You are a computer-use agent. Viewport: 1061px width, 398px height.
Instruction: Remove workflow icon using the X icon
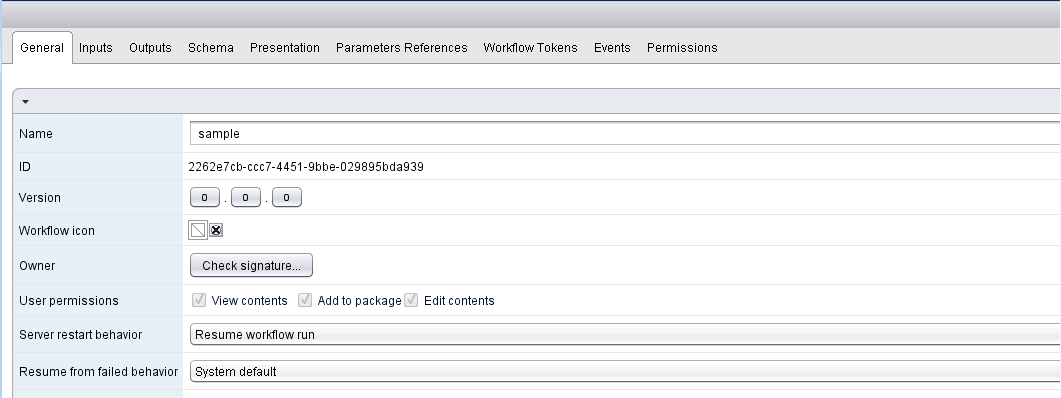click(216, 230)
